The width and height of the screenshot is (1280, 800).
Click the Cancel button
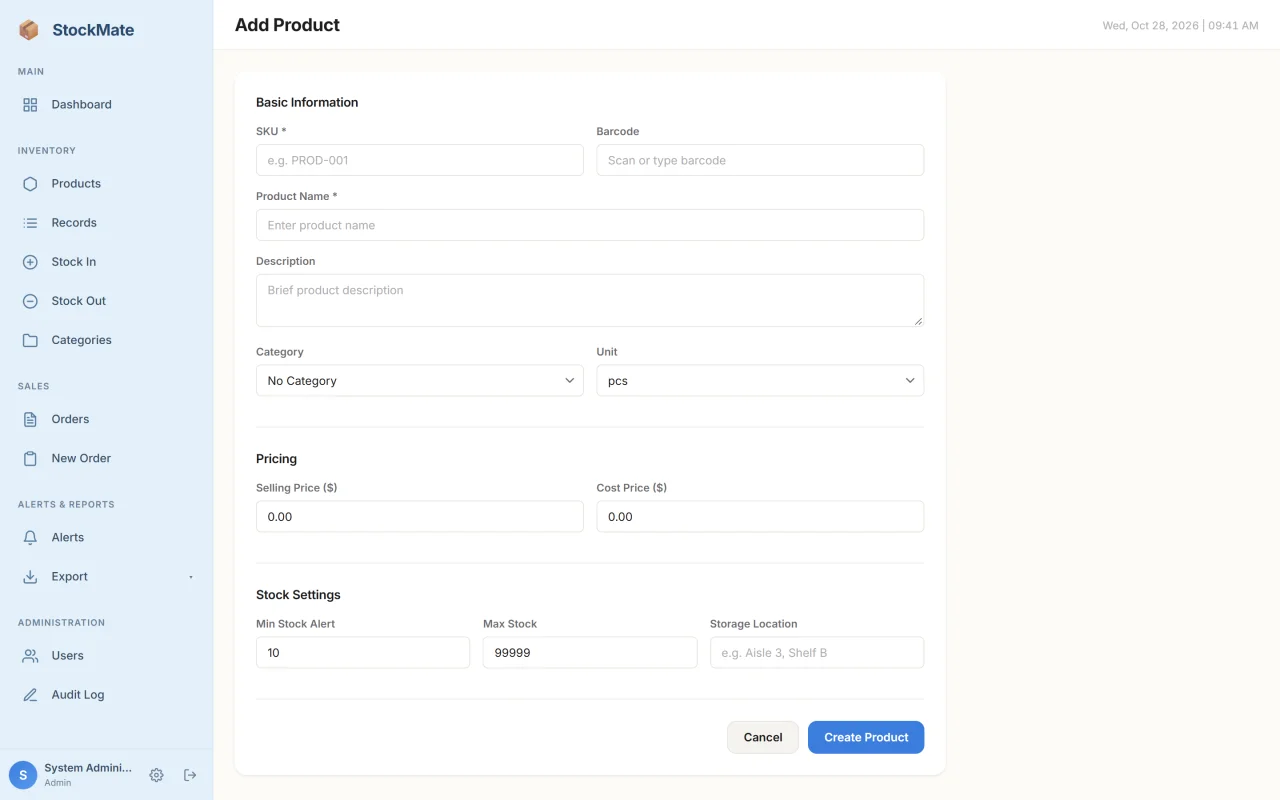pos(763,737)
